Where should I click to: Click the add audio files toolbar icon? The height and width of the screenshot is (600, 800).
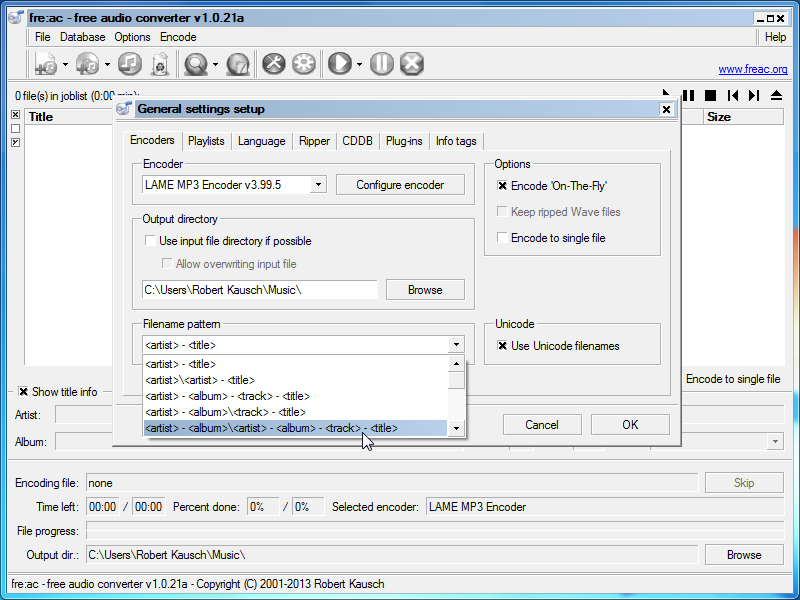pyautogui.click(x=46, y=64)
